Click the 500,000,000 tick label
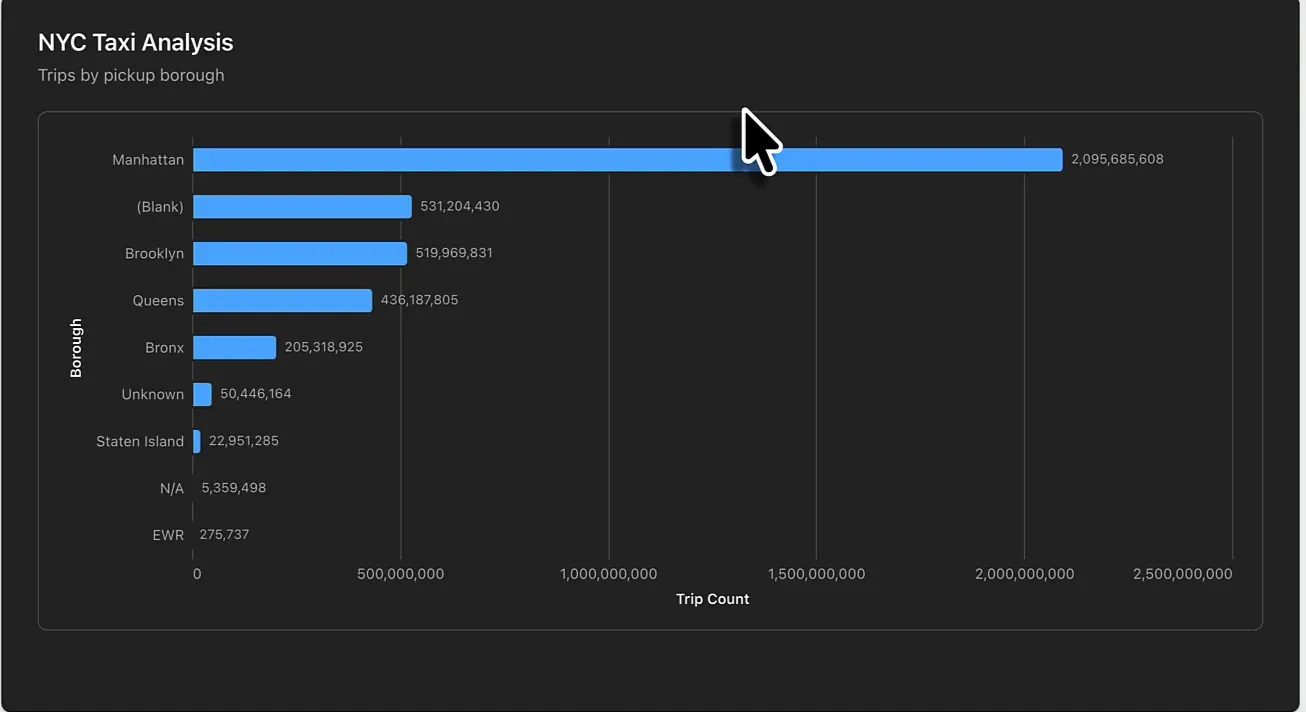The height and width of the screenshot is (712, 1306). point(400,574)
